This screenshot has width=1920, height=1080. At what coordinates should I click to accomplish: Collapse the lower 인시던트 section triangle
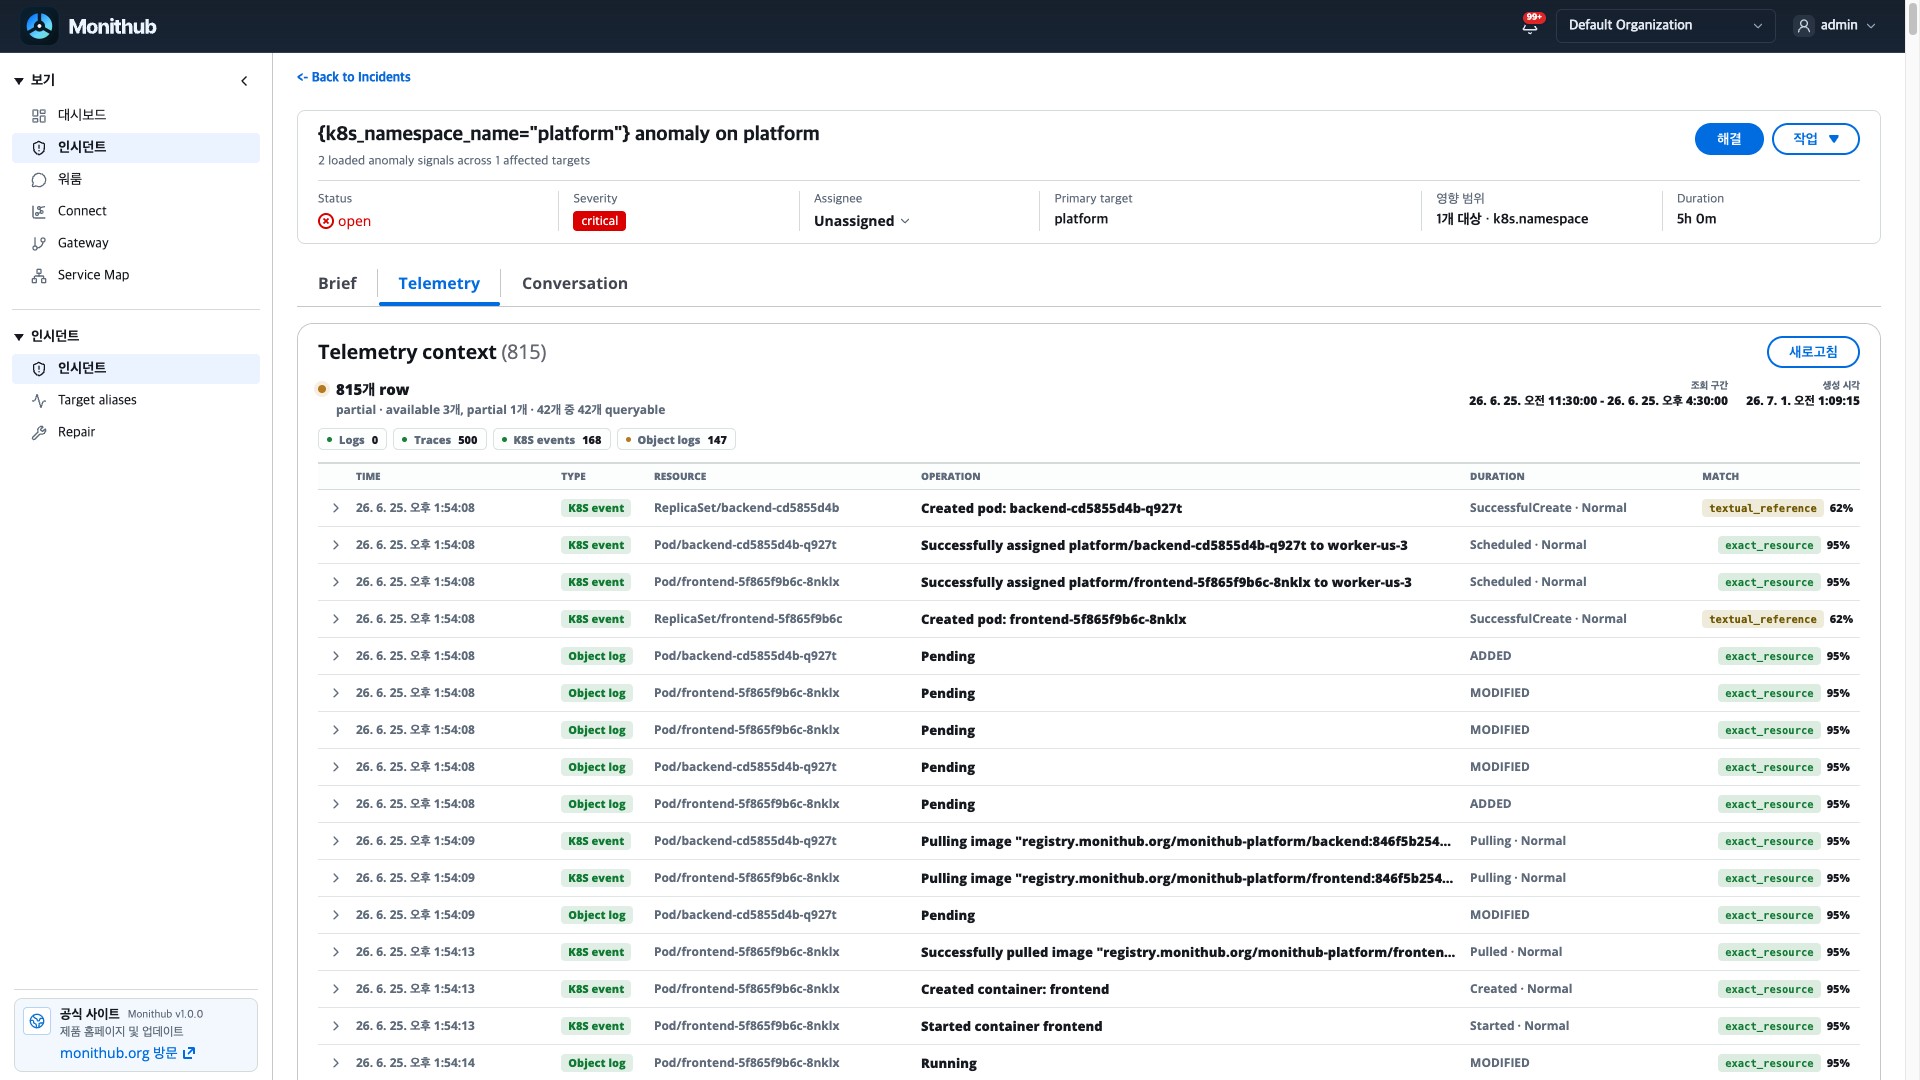pyautogui.click(x=19, y=337)
